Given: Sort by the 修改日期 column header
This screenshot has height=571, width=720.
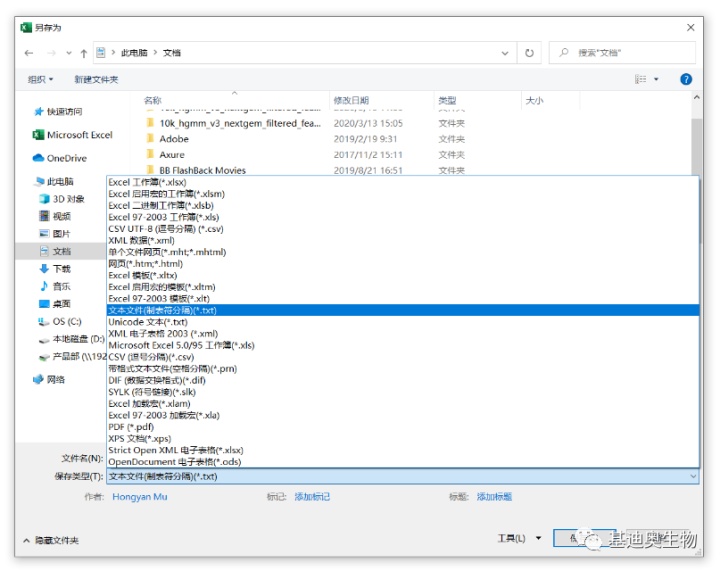Looking at the screenshot, I should coord(351,101).
